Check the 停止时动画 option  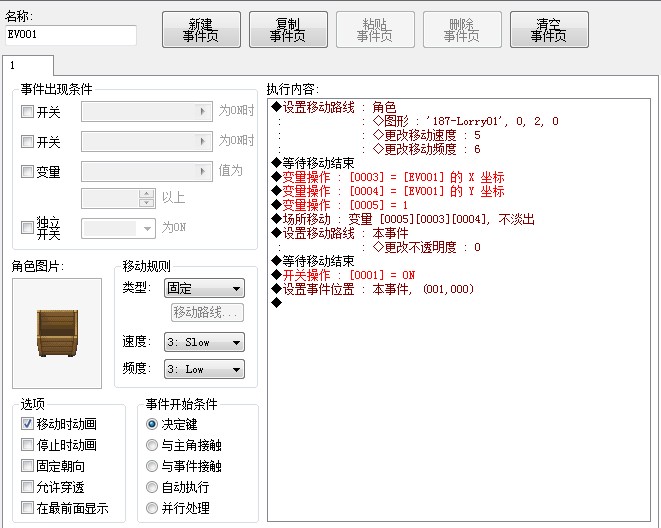pos(27,445)
